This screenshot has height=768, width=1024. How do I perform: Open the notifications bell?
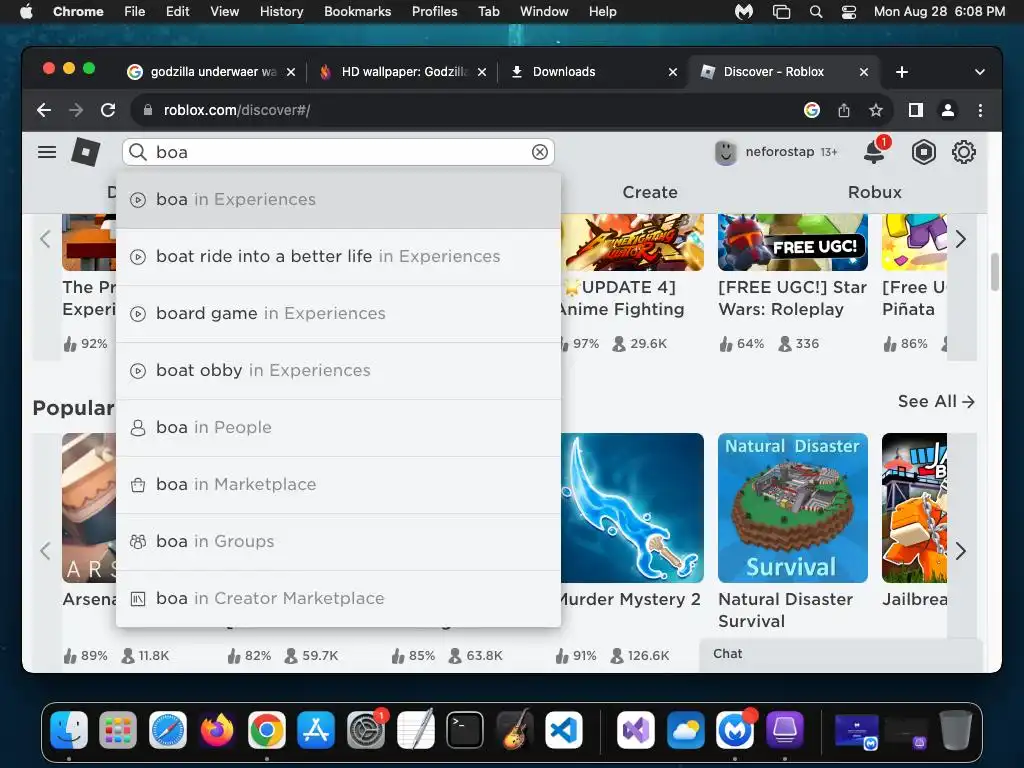click(874, 152)
